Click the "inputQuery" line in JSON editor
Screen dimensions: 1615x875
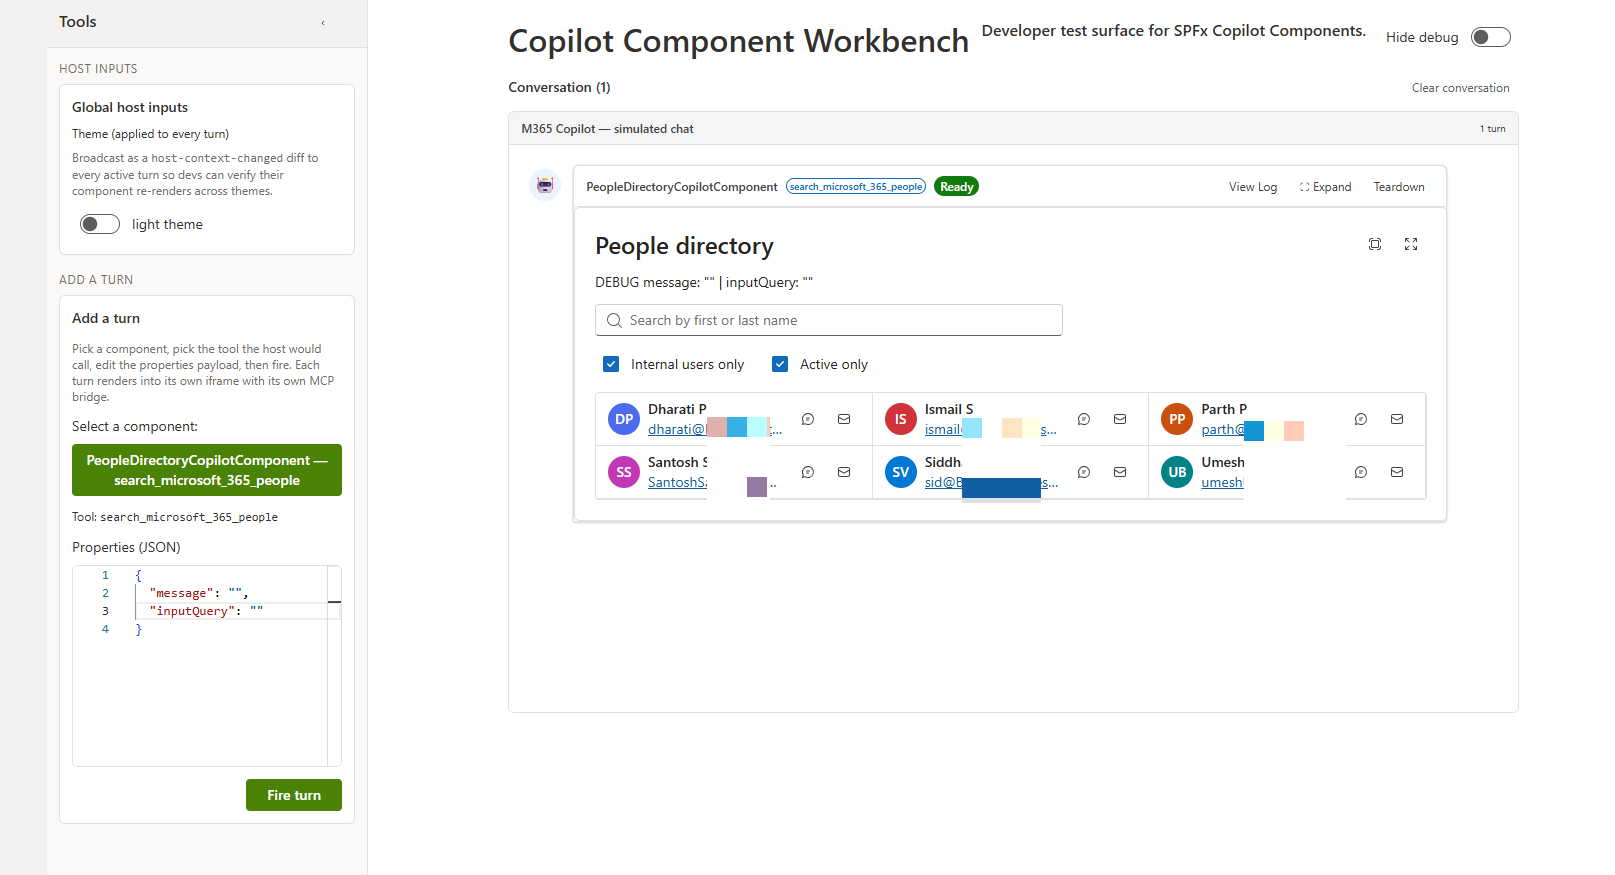pos(206,611)
